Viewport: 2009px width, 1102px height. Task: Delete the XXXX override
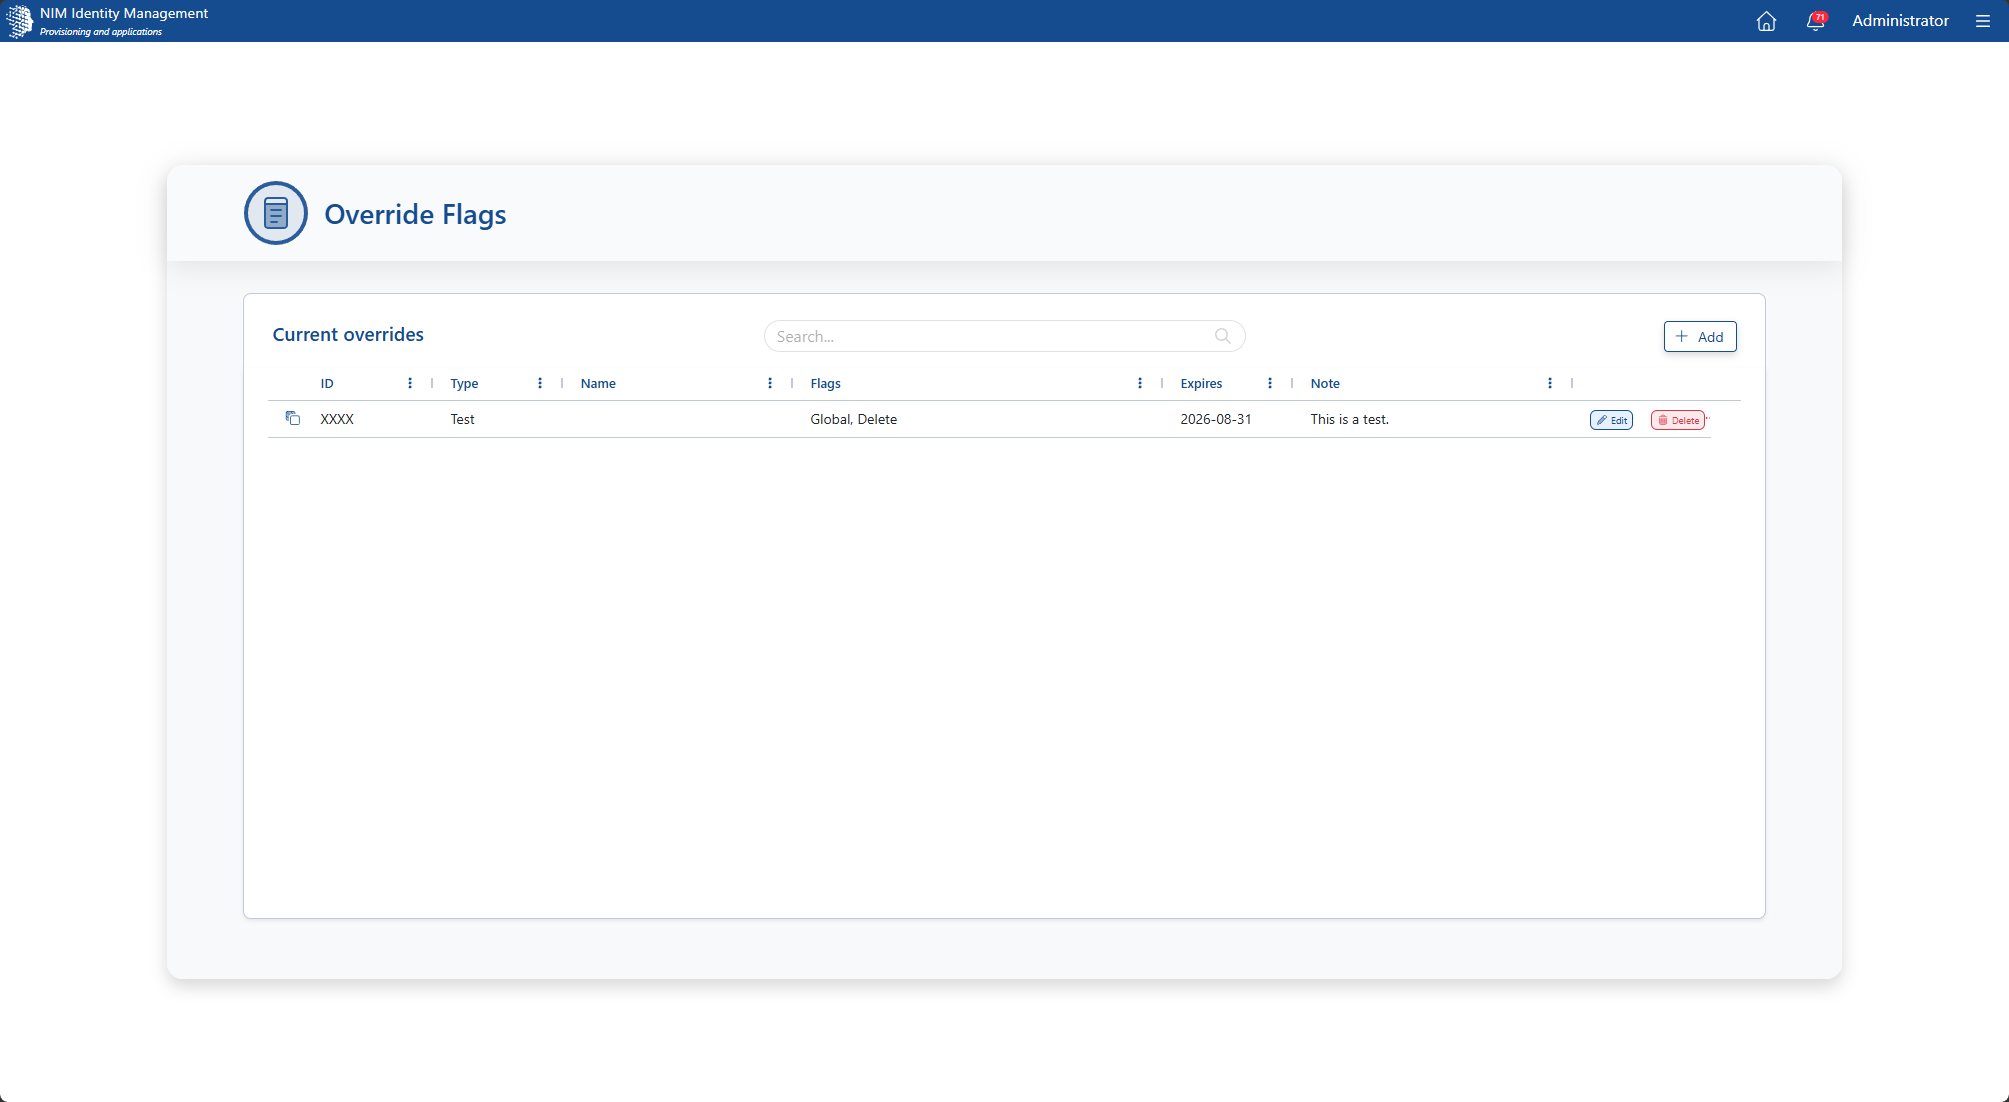1678,420
